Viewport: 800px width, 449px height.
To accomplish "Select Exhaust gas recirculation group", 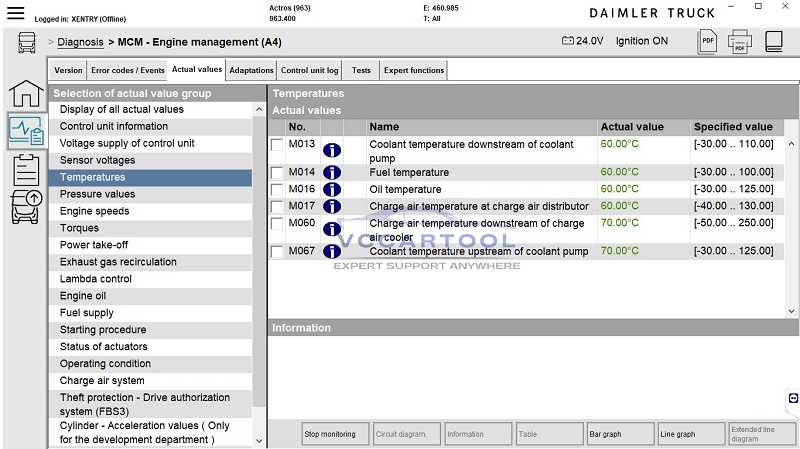I will pyautogui.click(x=151, y=262).
